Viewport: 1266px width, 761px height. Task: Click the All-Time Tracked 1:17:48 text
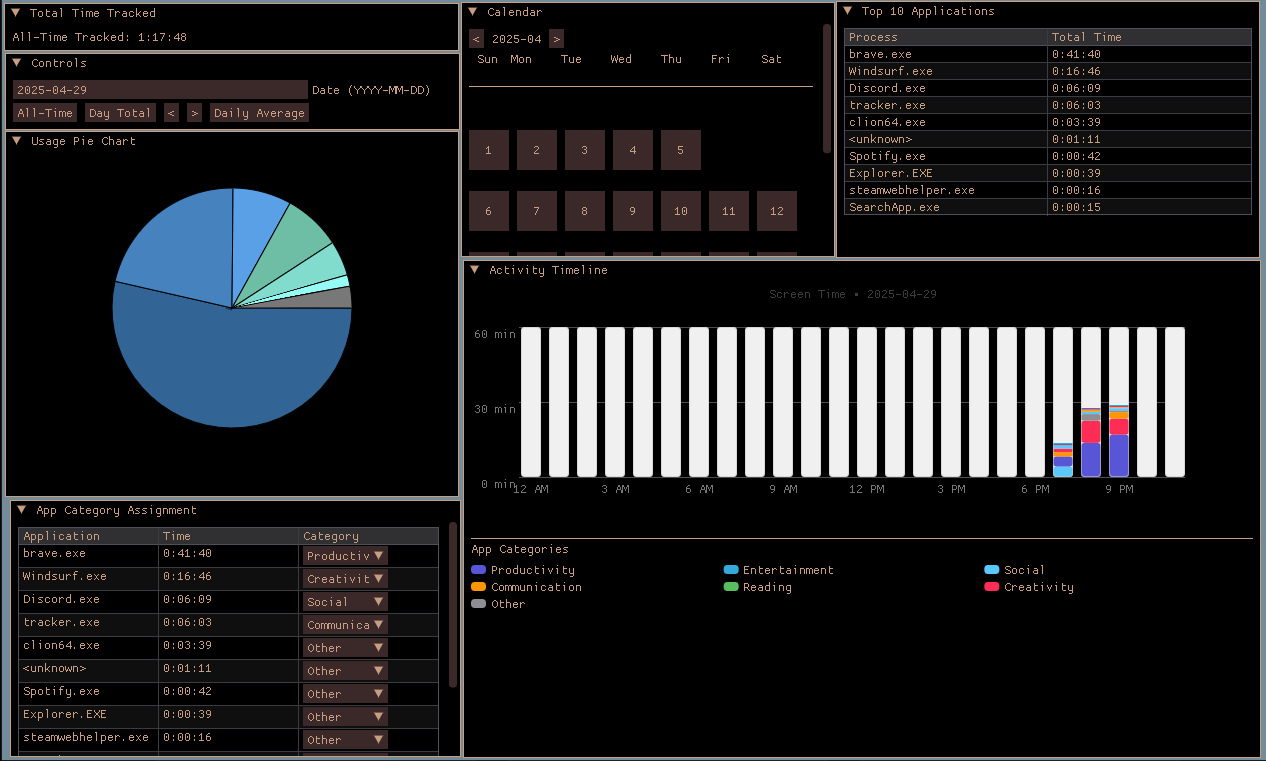(x=100, y=37)
